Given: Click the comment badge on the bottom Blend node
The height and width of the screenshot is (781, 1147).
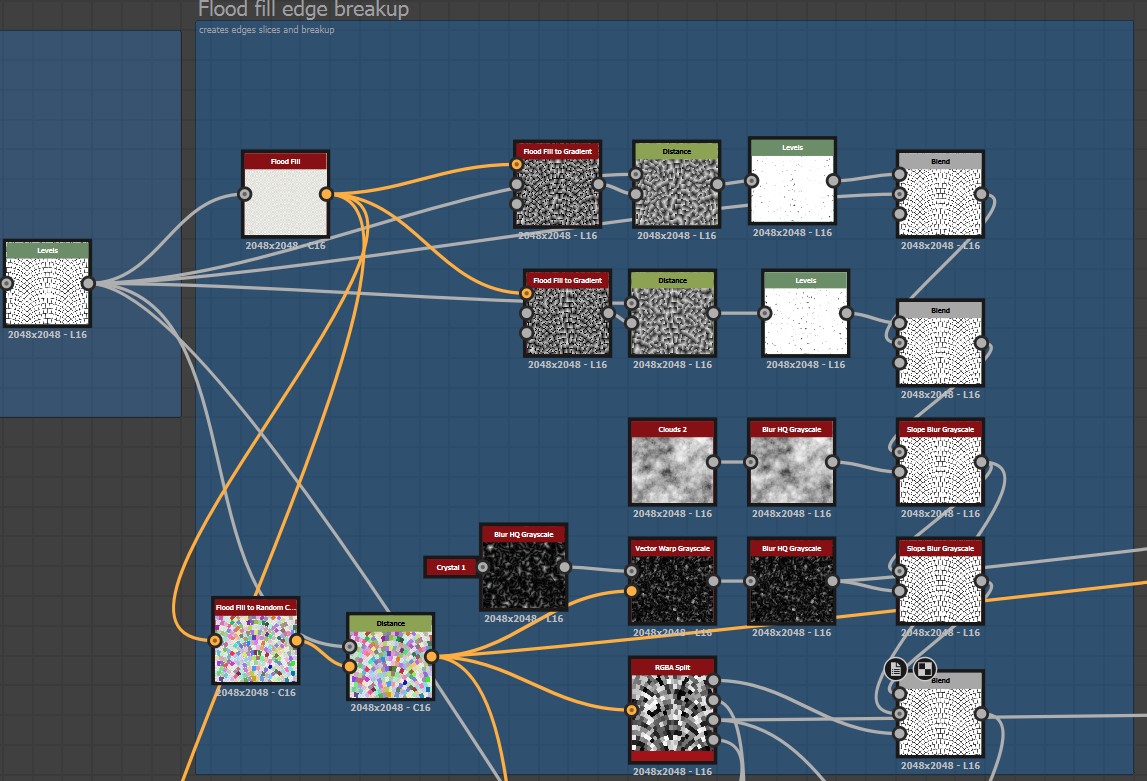Looking at the screenshot, I should pyautogui.click(x=893, y=670).
